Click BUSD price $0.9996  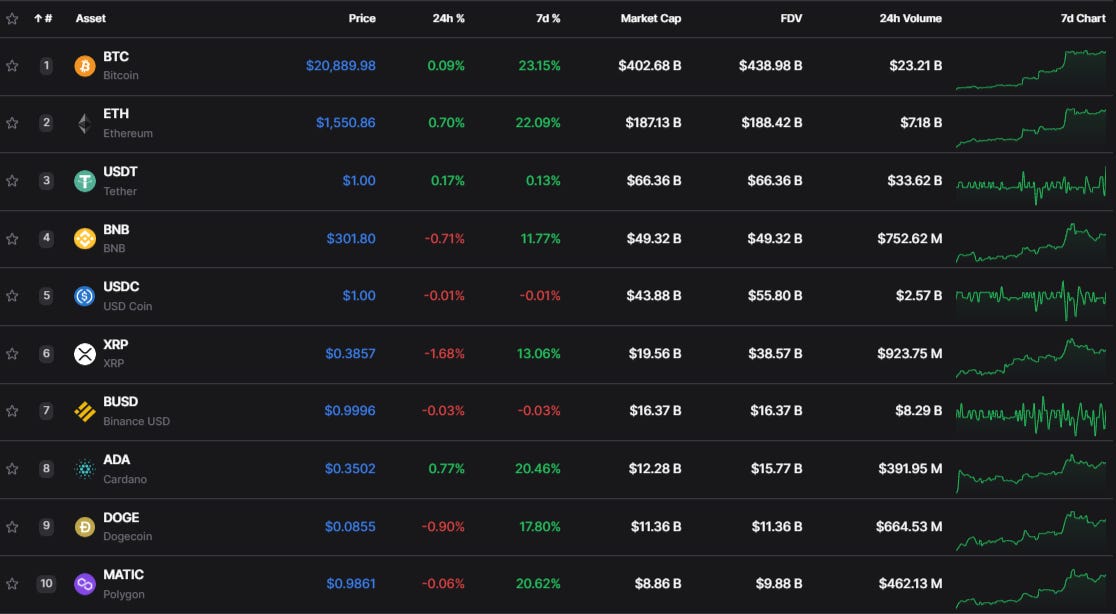point(350,411)
